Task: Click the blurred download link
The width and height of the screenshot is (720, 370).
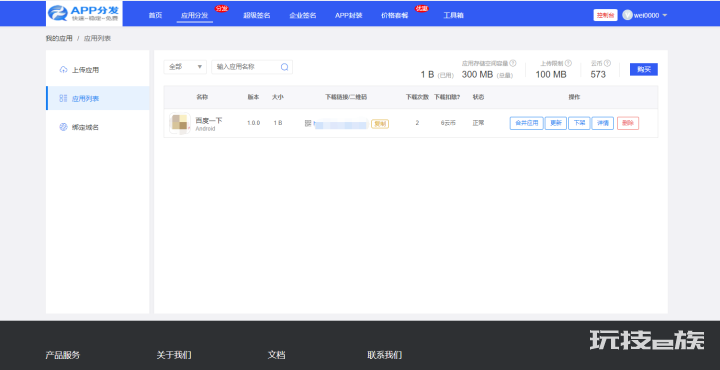Action: 341,124
